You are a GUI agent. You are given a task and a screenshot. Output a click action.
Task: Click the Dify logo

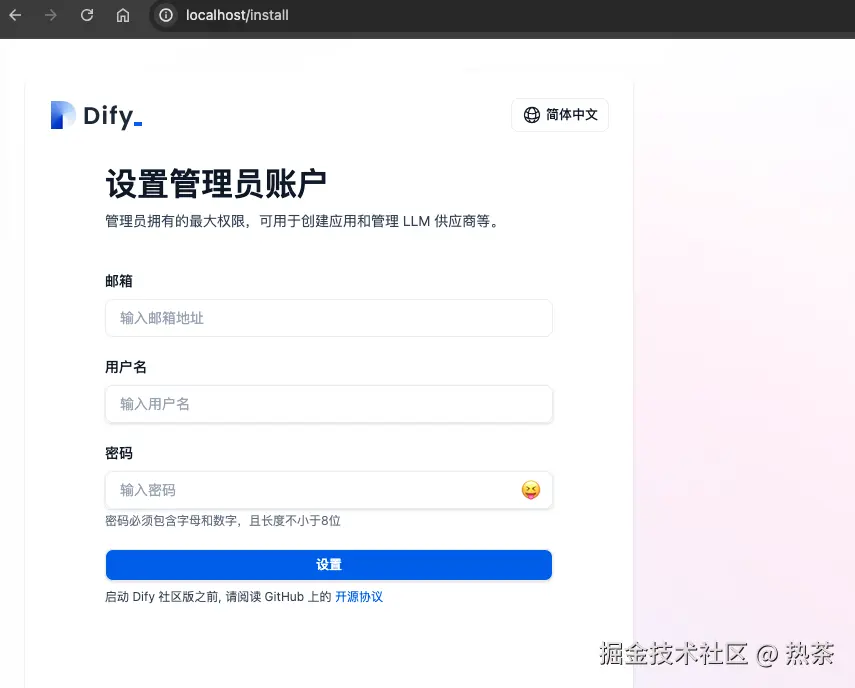(97, 116)
